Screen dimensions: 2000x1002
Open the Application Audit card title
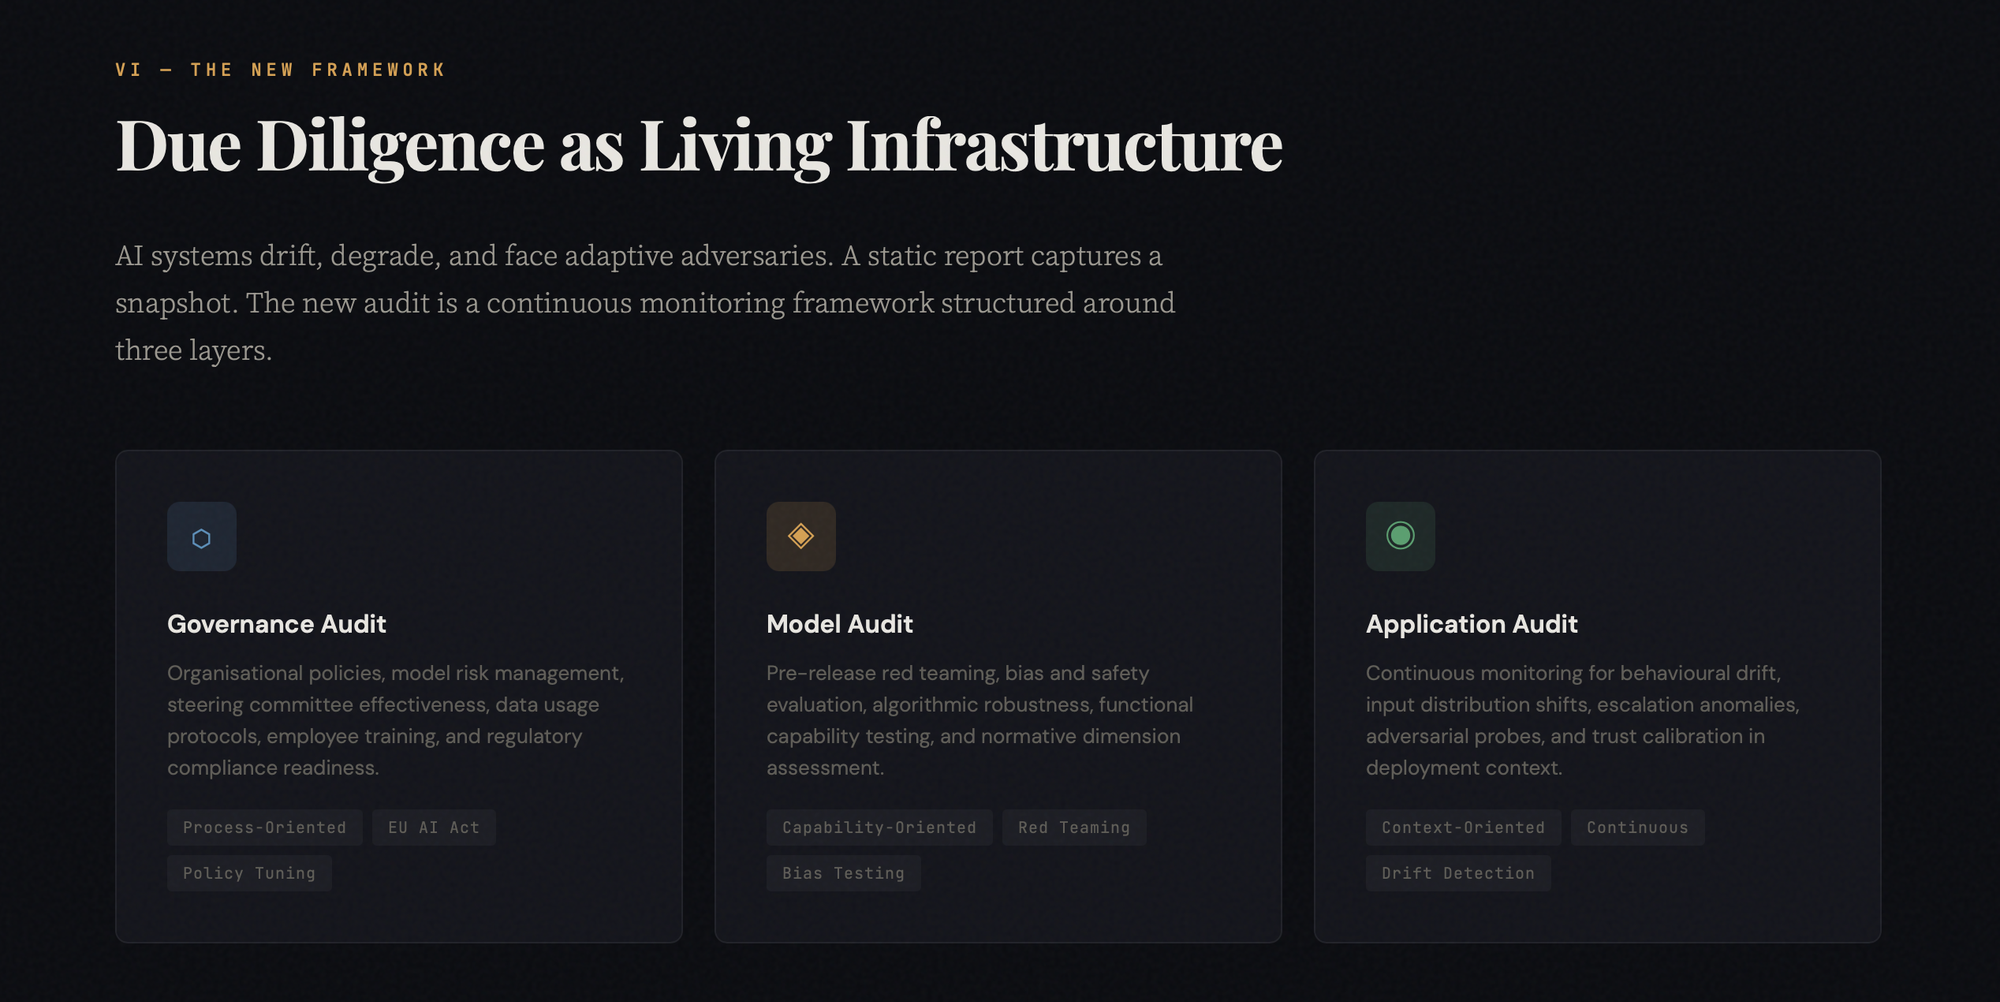tap(1472, 624)
